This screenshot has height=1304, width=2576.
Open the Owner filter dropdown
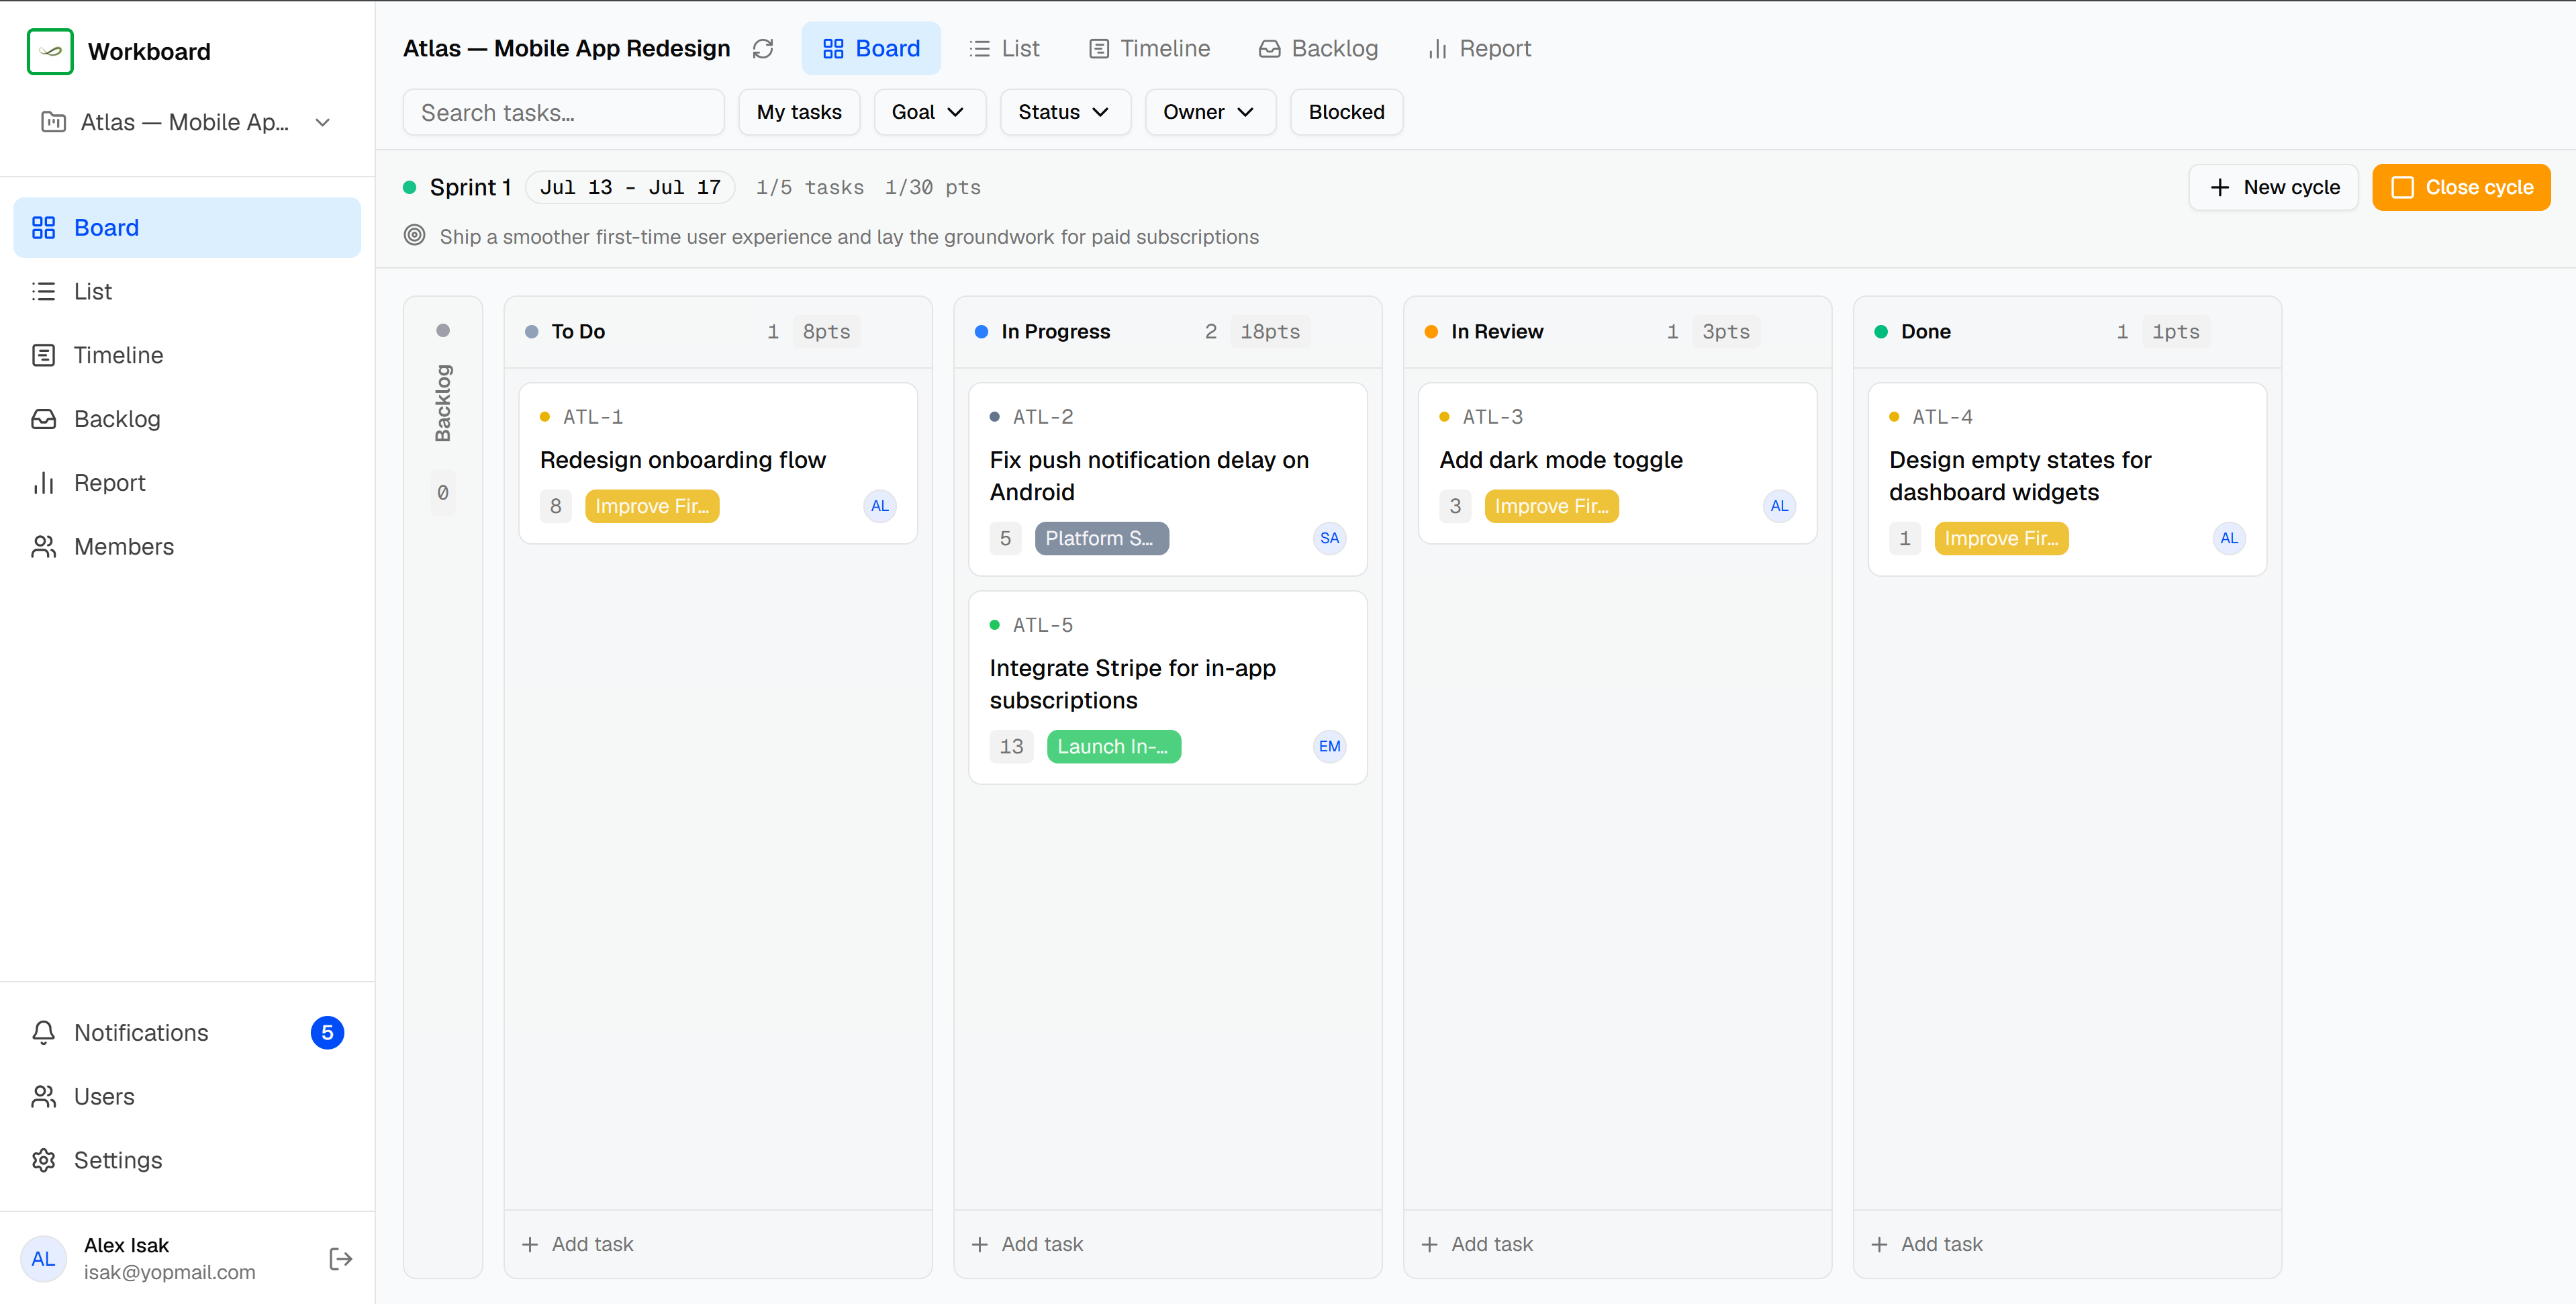click(1210, 112)
